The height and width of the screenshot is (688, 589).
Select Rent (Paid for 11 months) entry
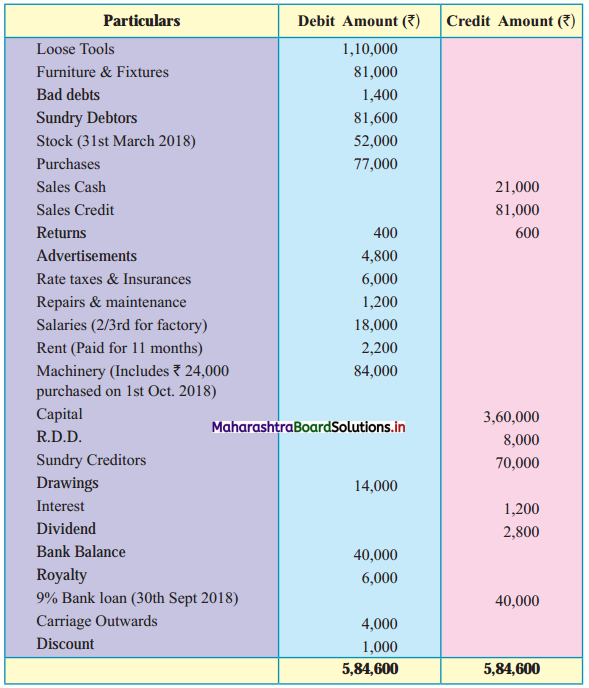point(119,348)
